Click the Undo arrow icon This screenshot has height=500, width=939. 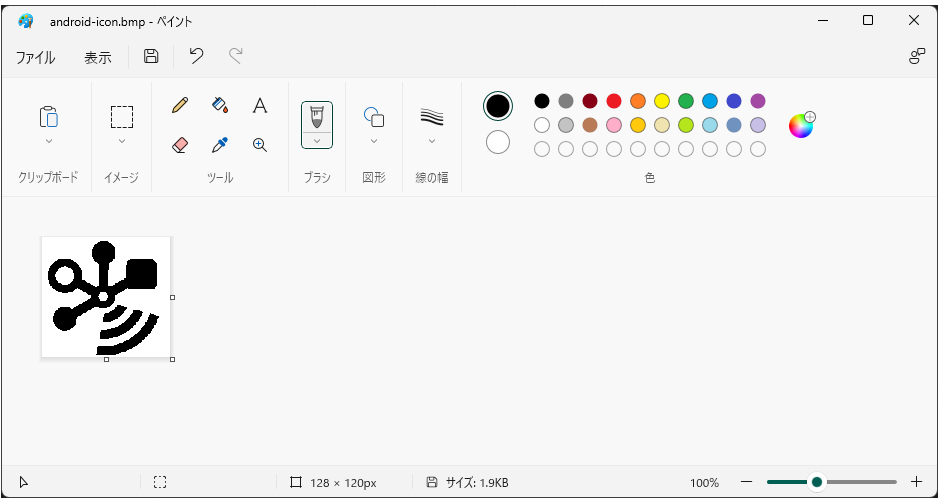[x=196, y=57]
